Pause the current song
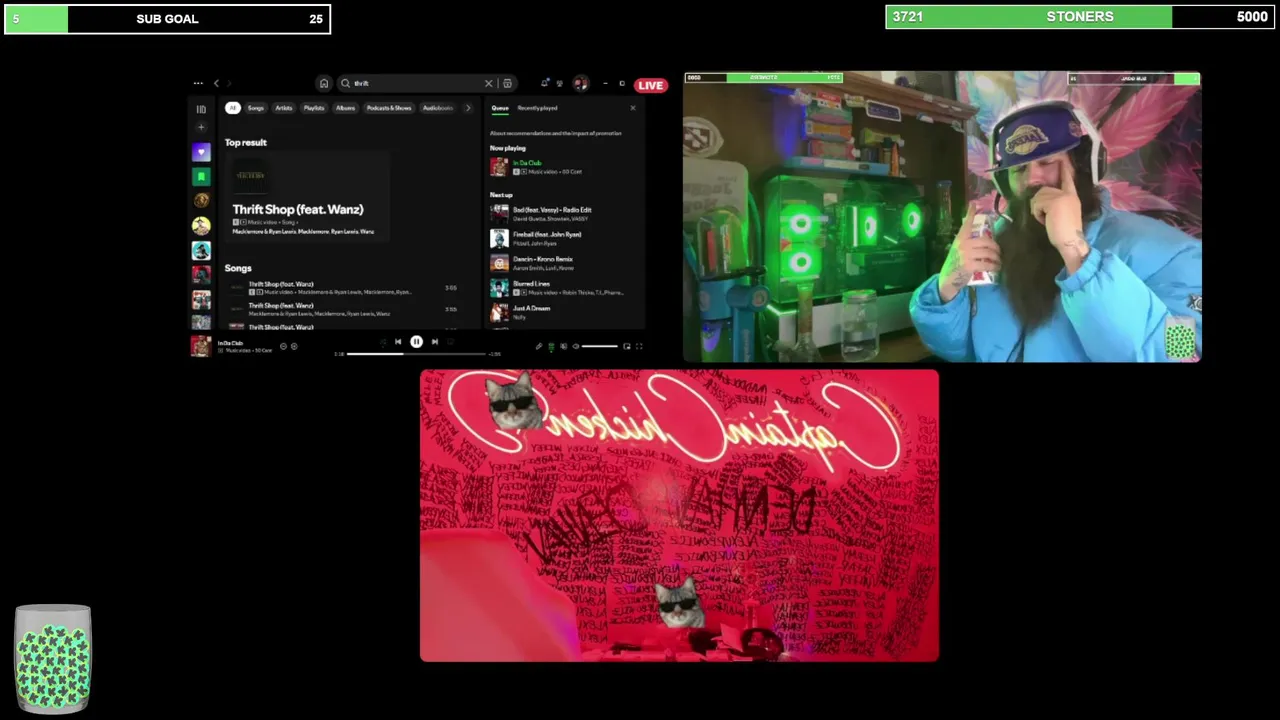 [416, 341]
